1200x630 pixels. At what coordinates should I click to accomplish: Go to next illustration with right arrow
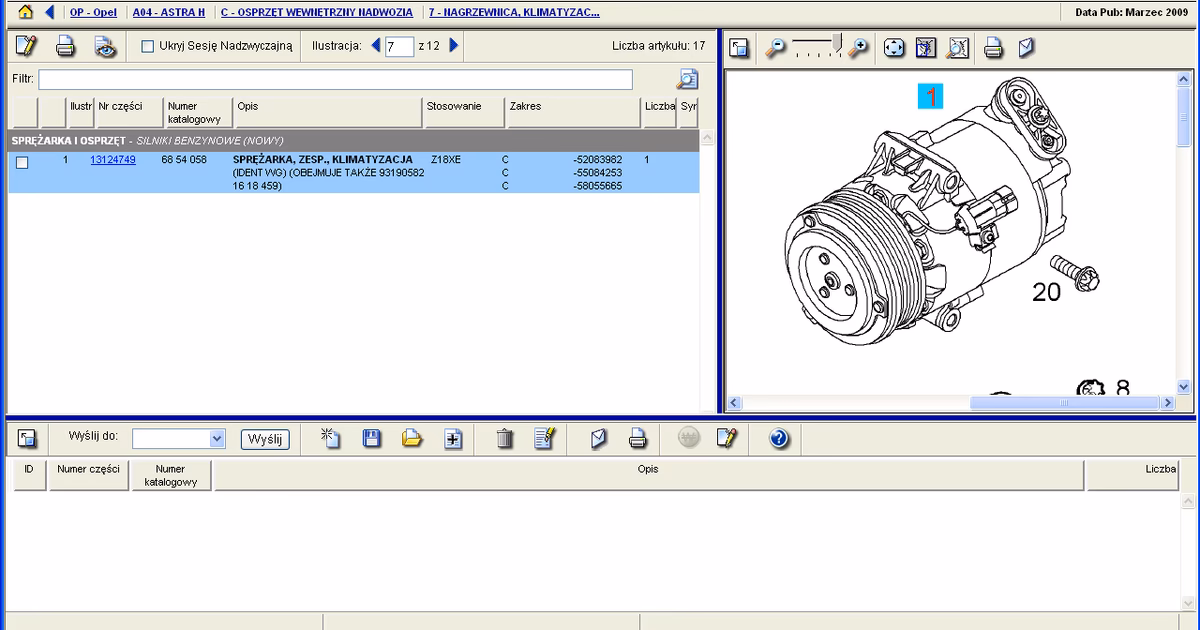[454, 46]
